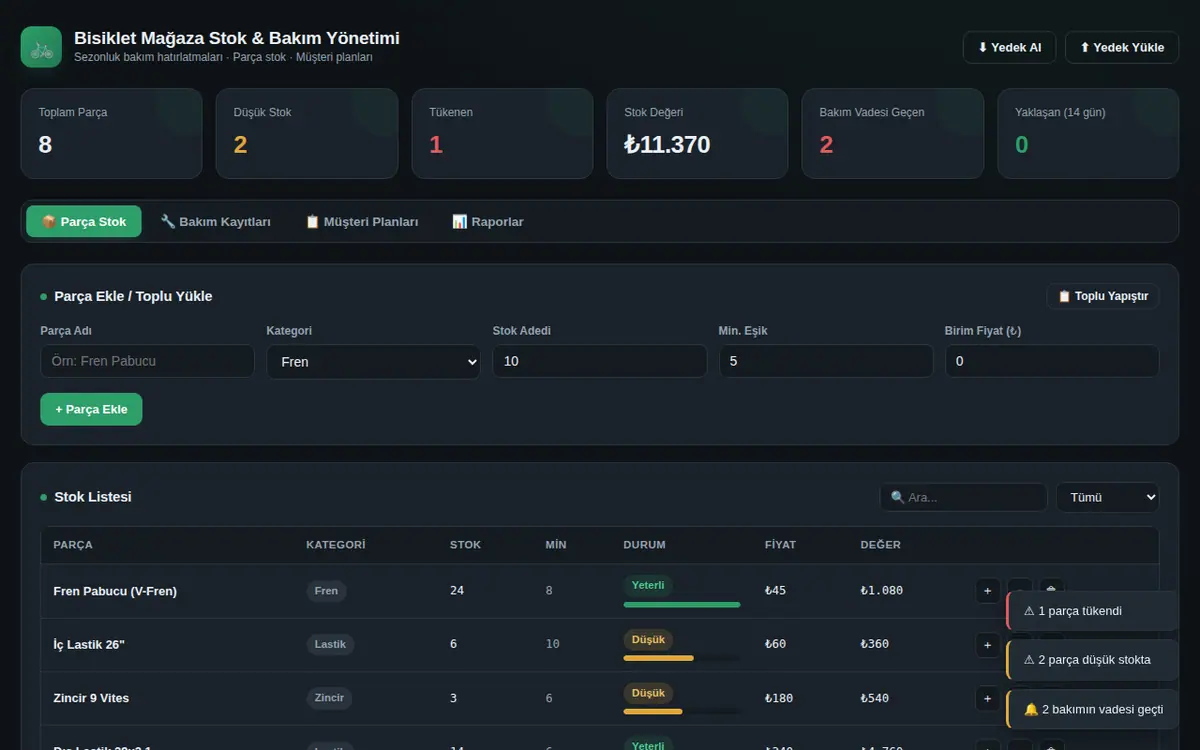This screenshot has height=750, width=1200.
Task: Click the FİYAT column header
Action: coord(780,545)
